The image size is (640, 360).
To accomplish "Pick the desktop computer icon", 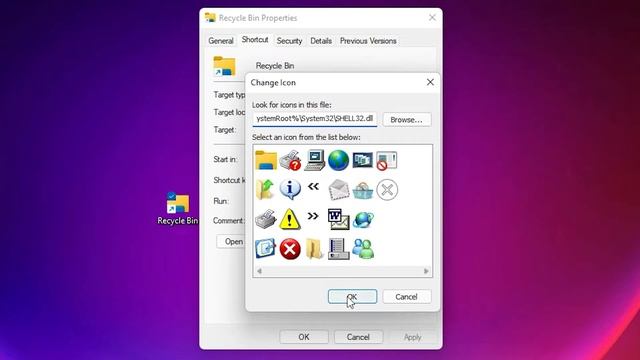I will tap(315, 160).
